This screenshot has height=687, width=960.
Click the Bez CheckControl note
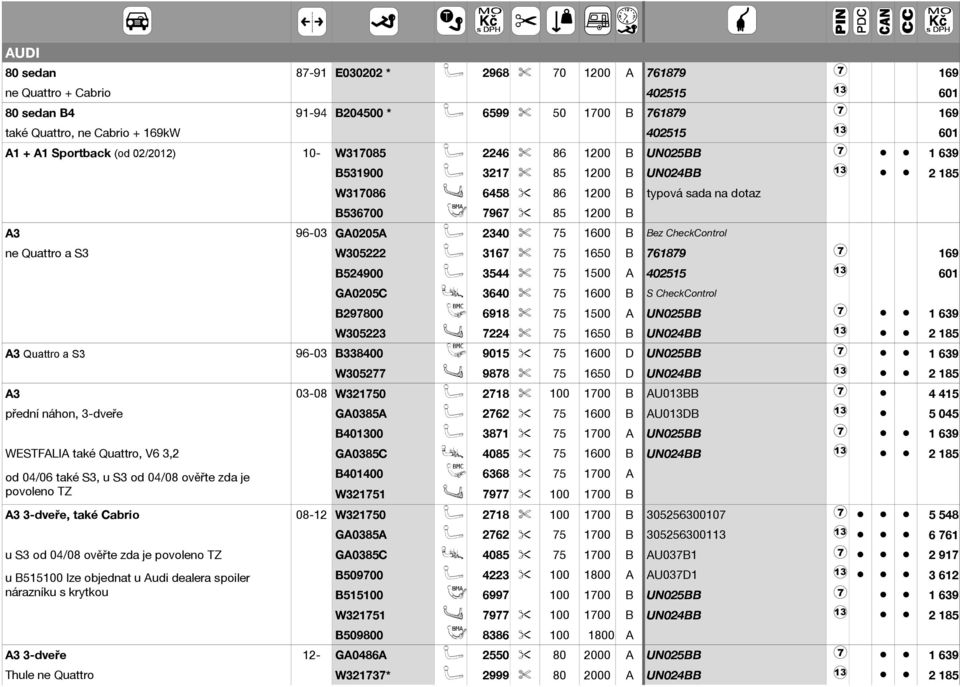pos(686,233)
